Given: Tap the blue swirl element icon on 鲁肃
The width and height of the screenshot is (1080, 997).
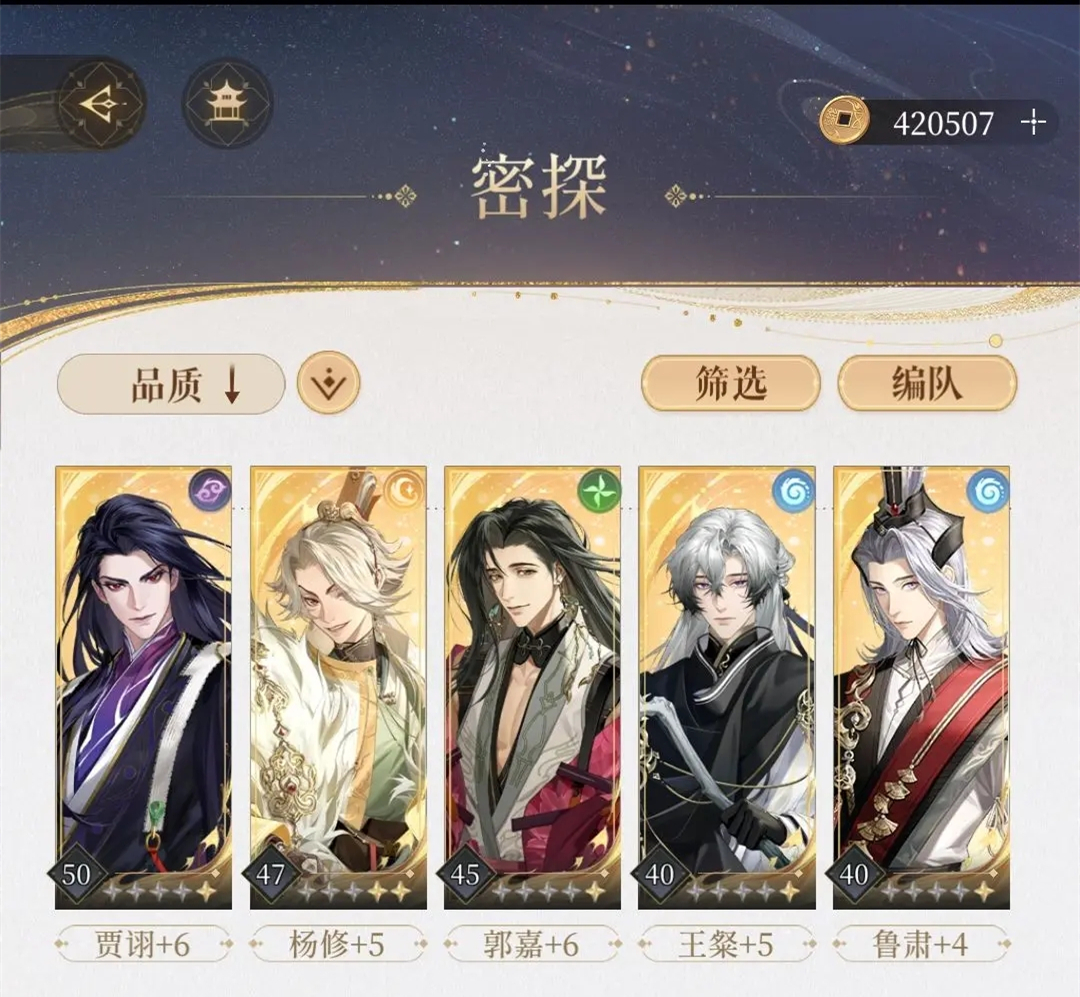Looking at the screenshot, I should coord(988,491).
